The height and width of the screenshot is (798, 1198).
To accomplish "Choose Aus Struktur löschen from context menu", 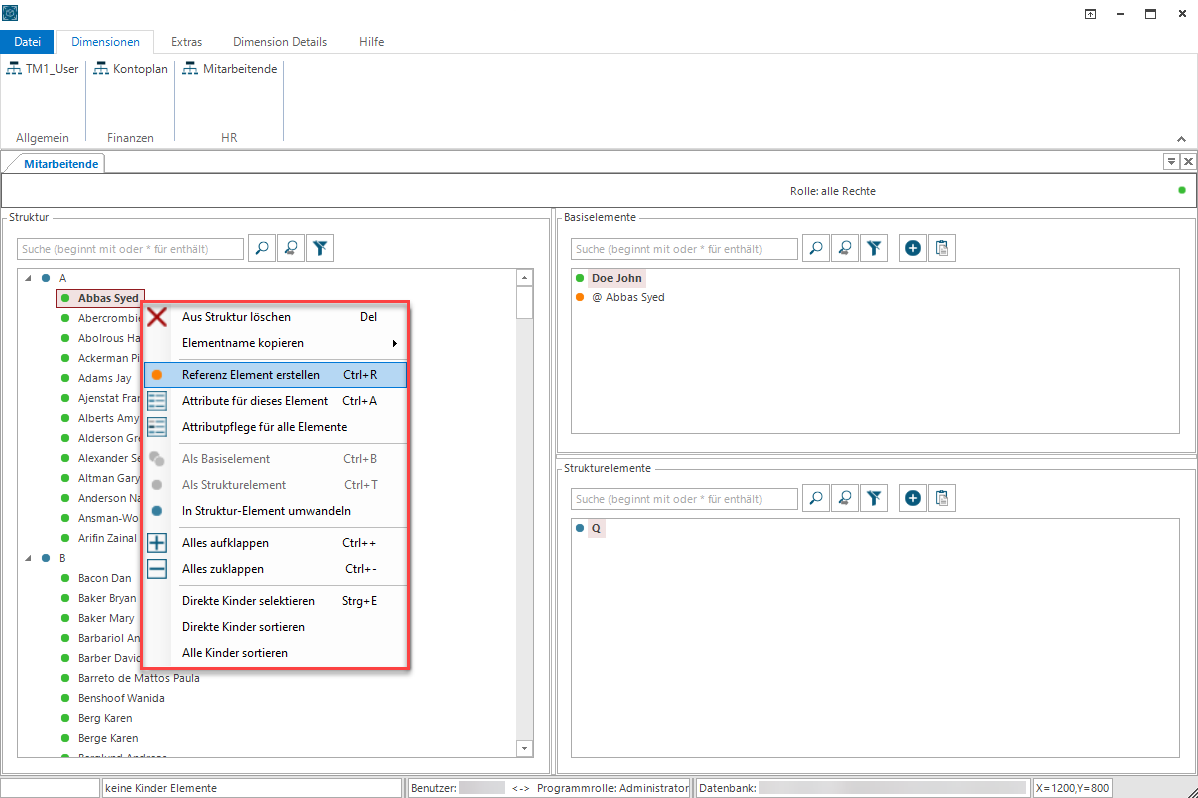I will pyautogui.click(x=275, y=317).
